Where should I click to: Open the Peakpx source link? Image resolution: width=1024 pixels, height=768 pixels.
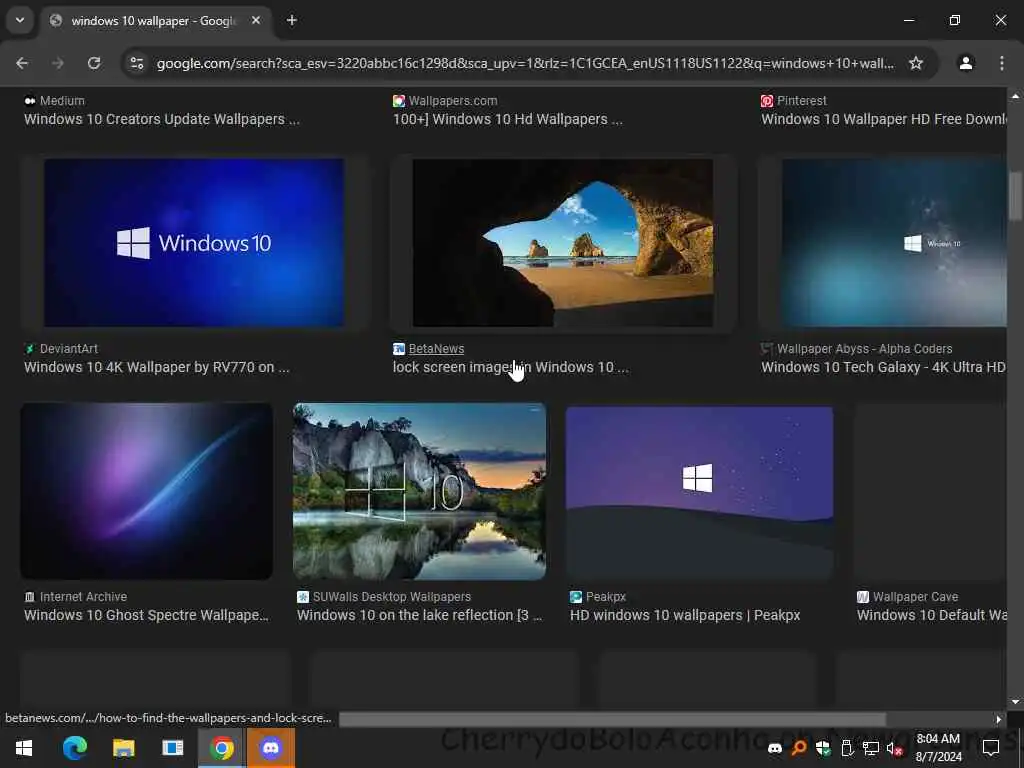[x=606, y=597]
